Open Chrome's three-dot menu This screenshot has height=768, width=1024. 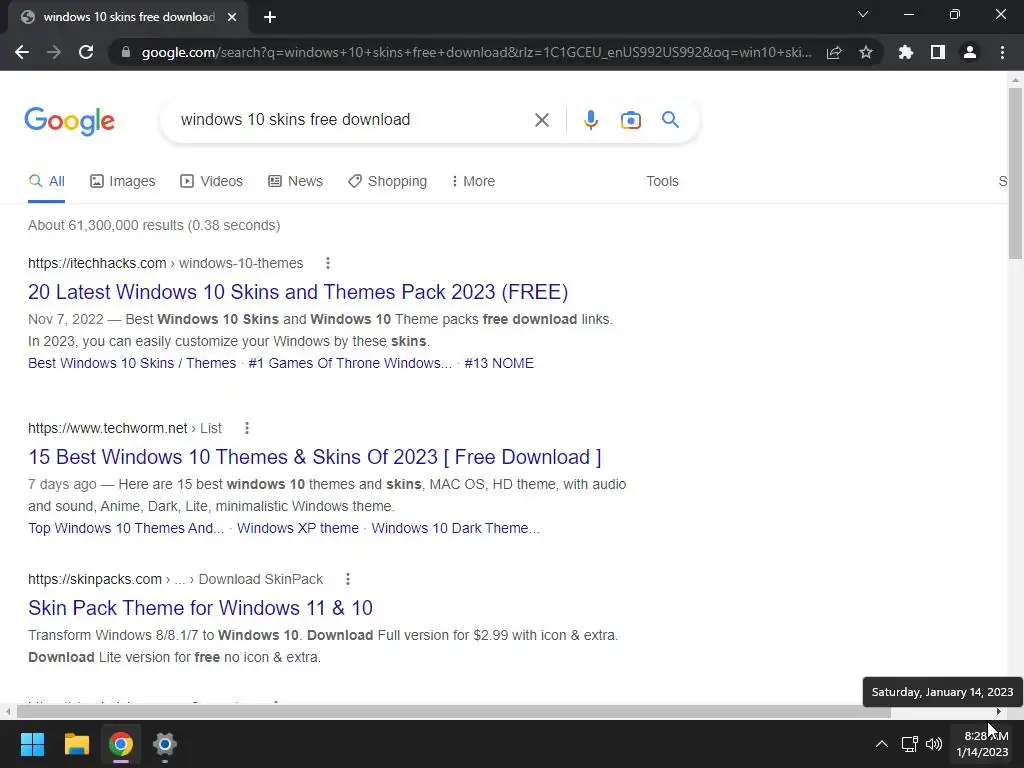tap(1002, 52)
